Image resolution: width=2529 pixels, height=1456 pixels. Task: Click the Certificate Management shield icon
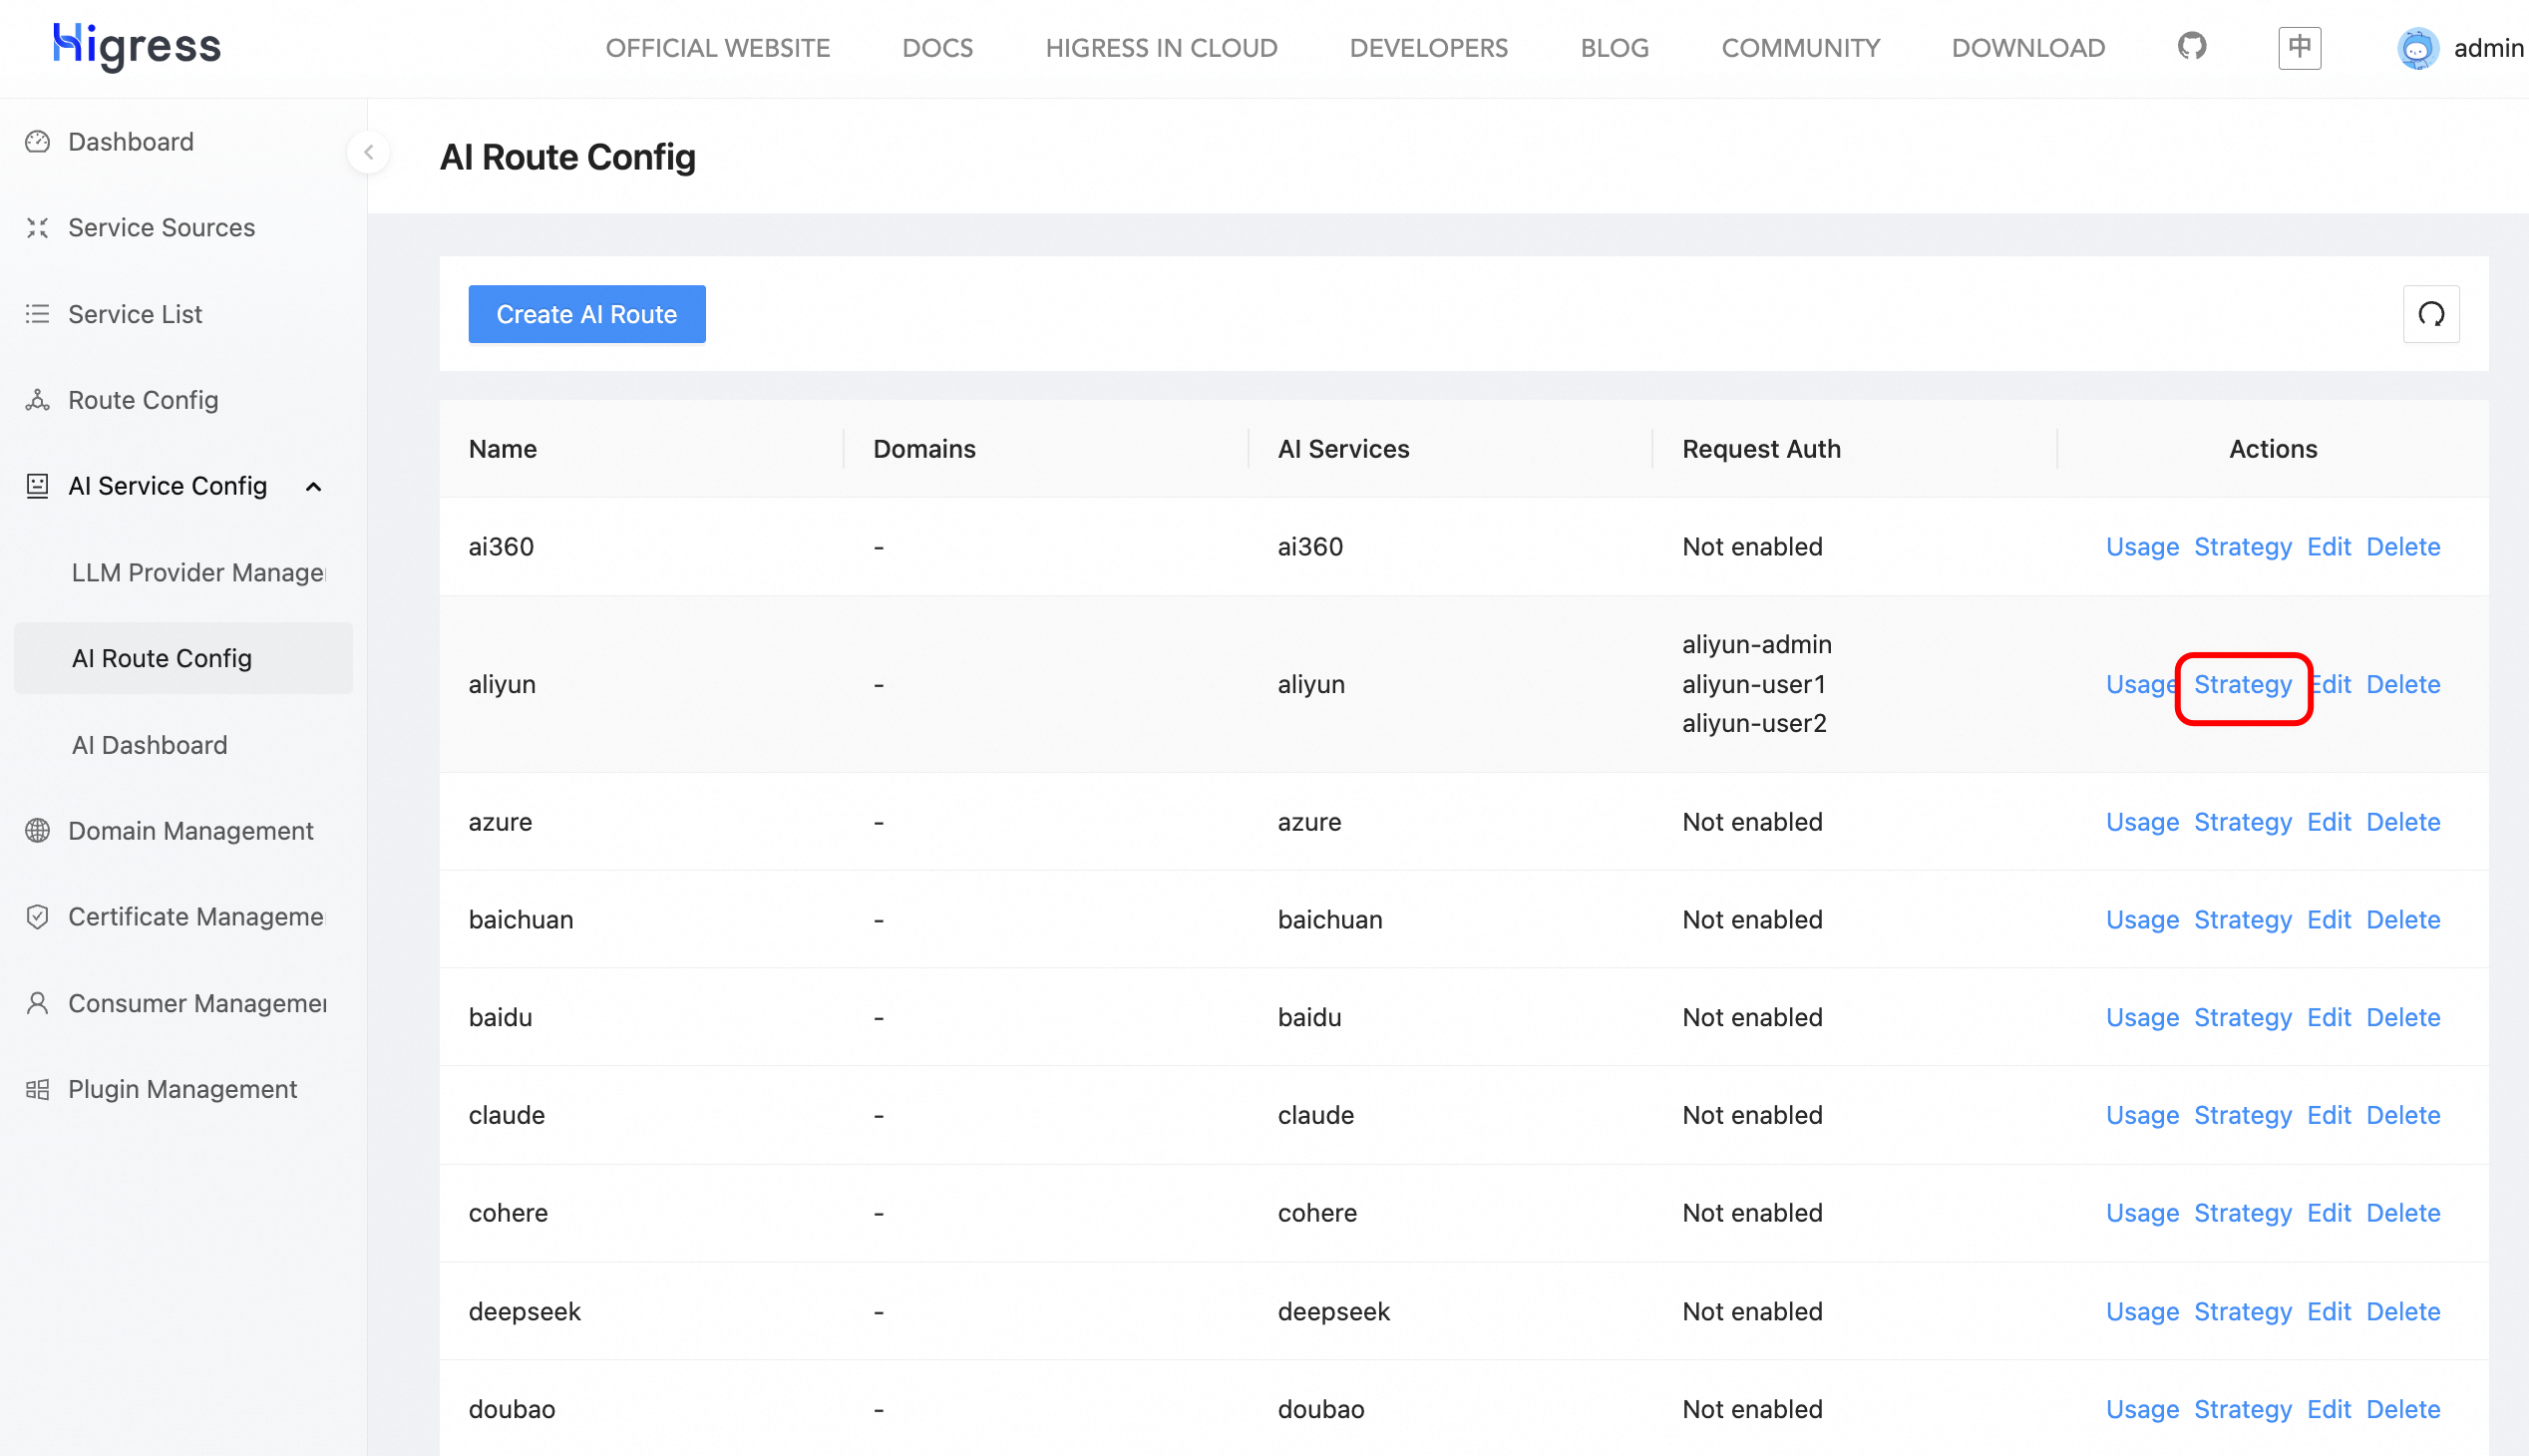[38, 916]
